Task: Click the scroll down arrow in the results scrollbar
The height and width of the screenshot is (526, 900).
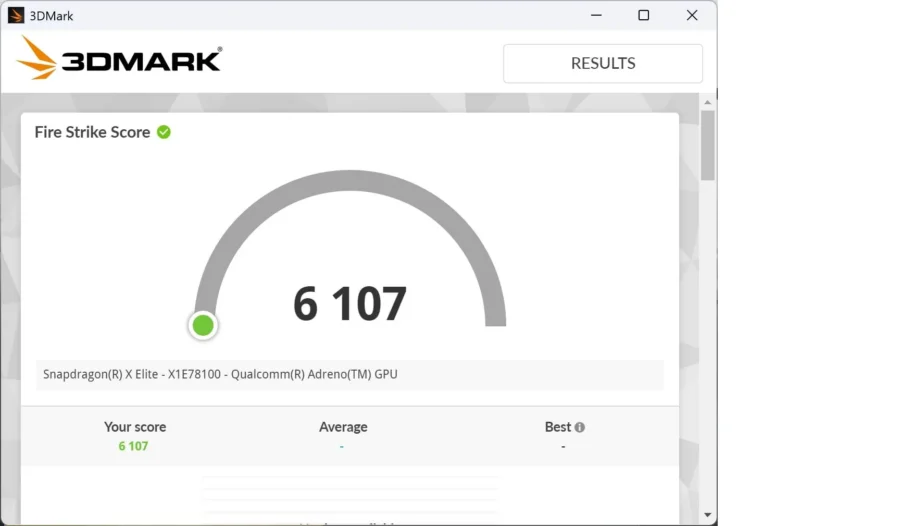Action: coord(708,515)
